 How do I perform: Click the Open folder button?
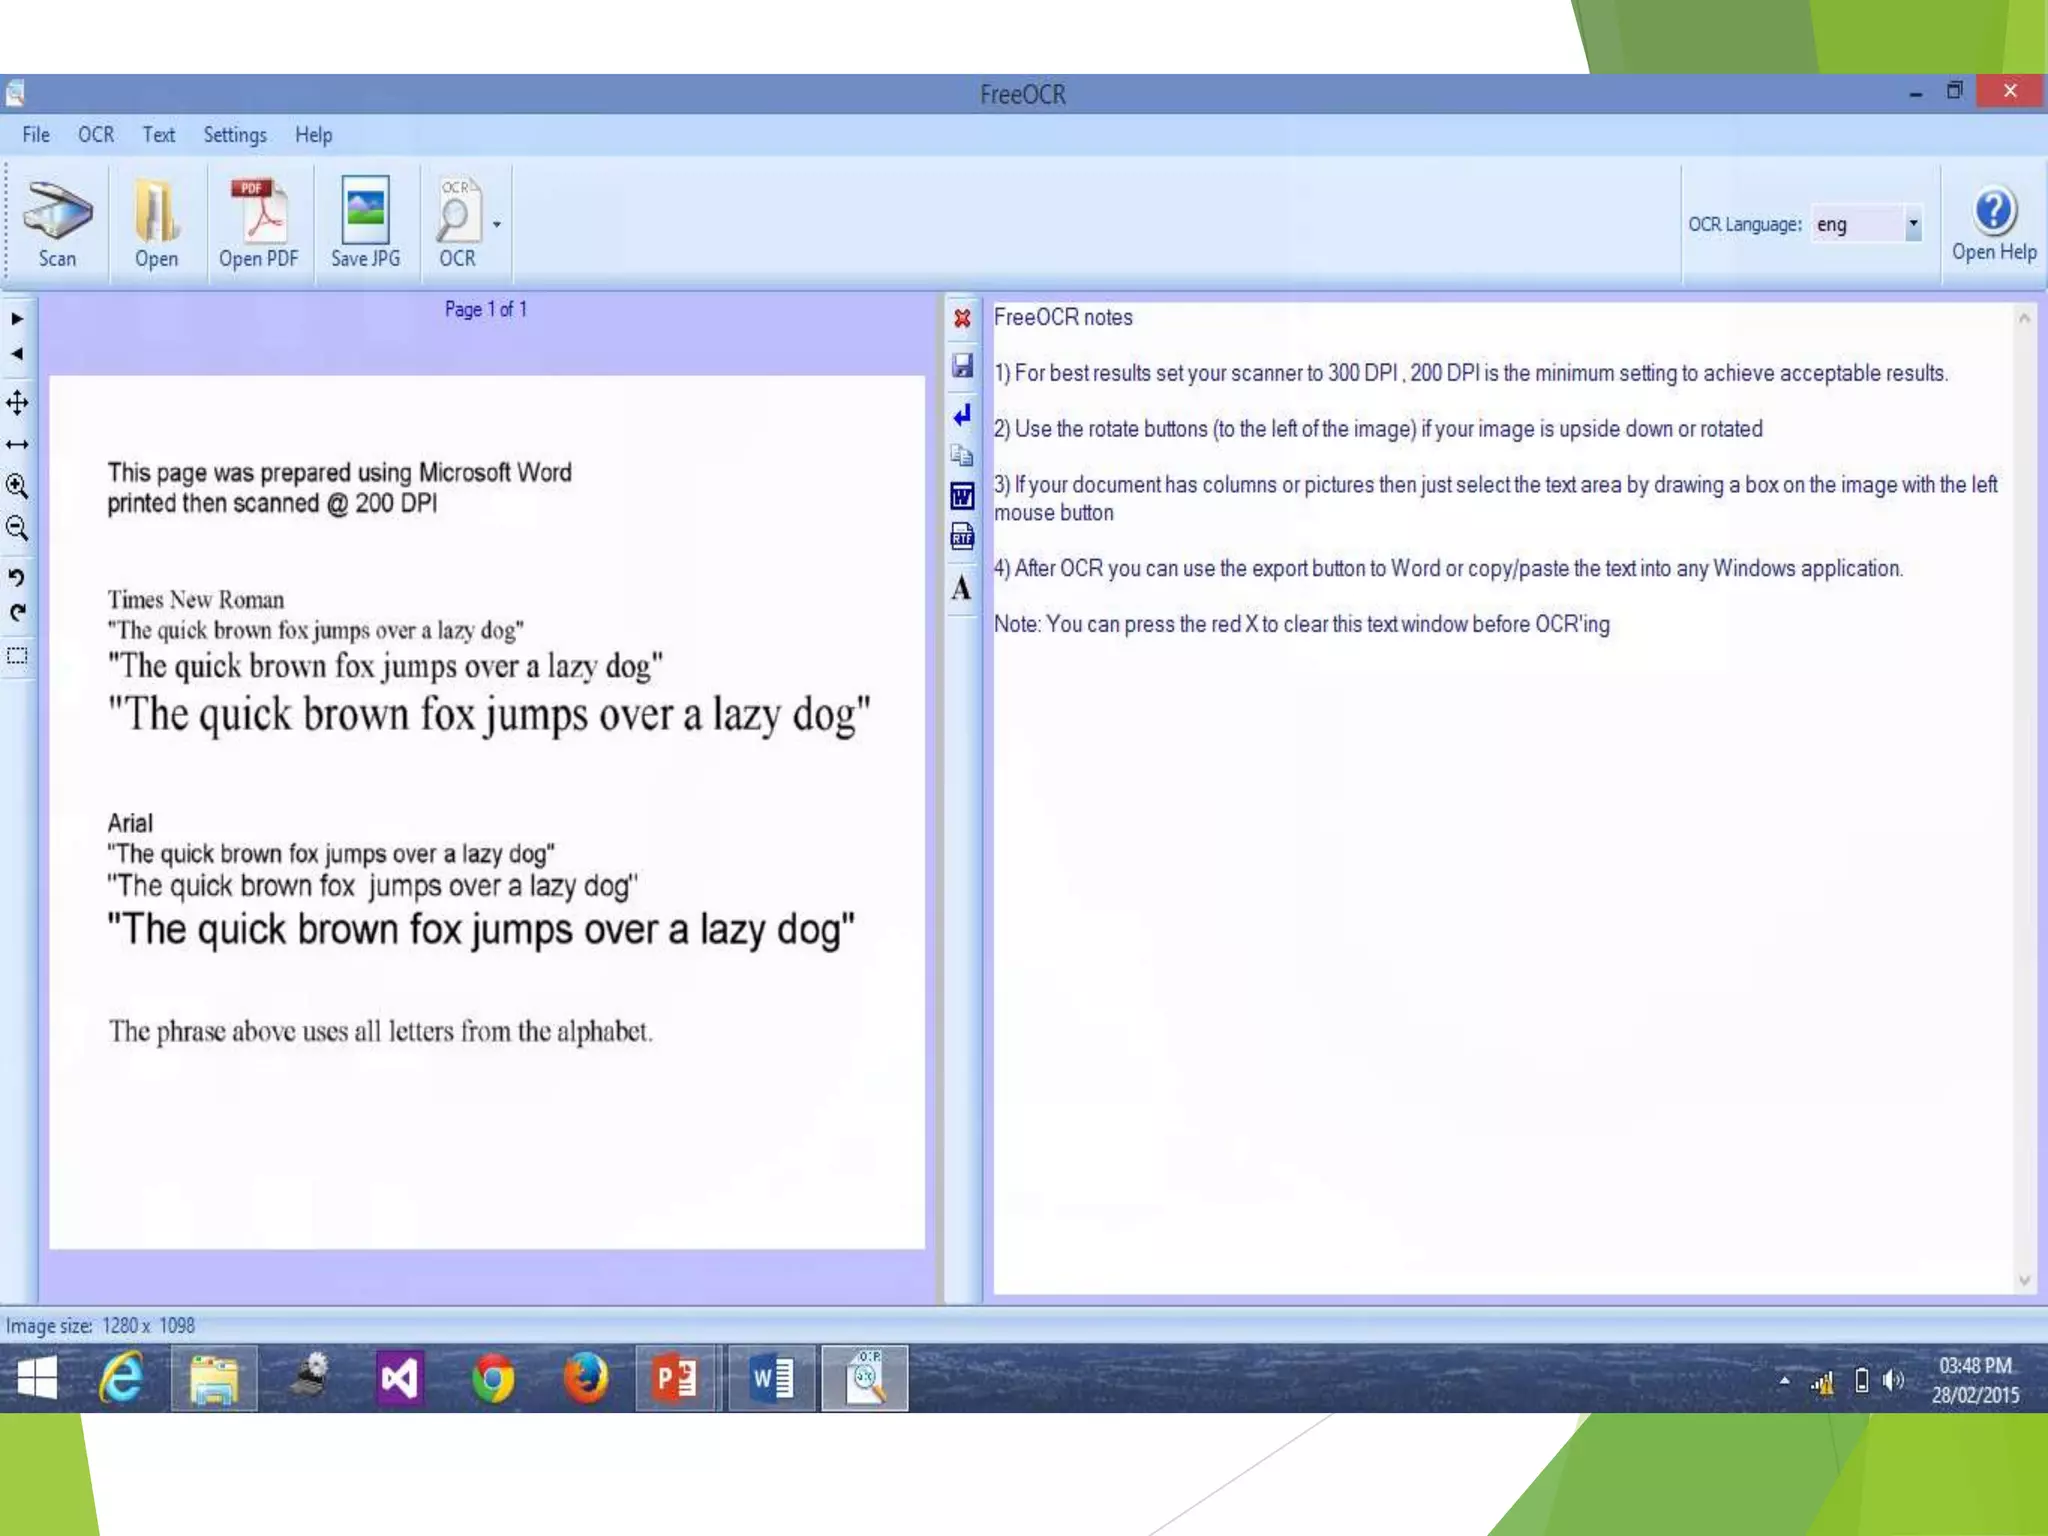tap(156, 222)
